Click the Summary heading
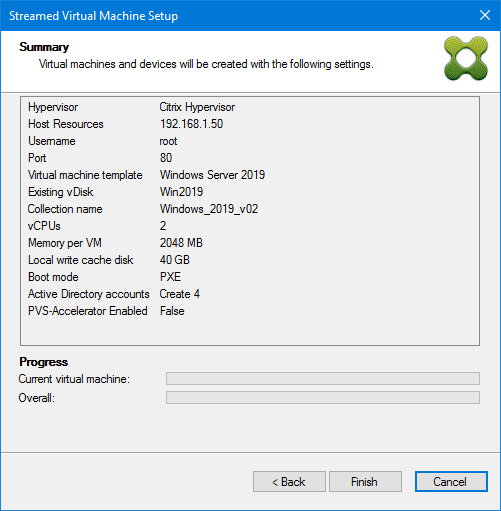Screen dimensions: 501x511 click(44, 47)
